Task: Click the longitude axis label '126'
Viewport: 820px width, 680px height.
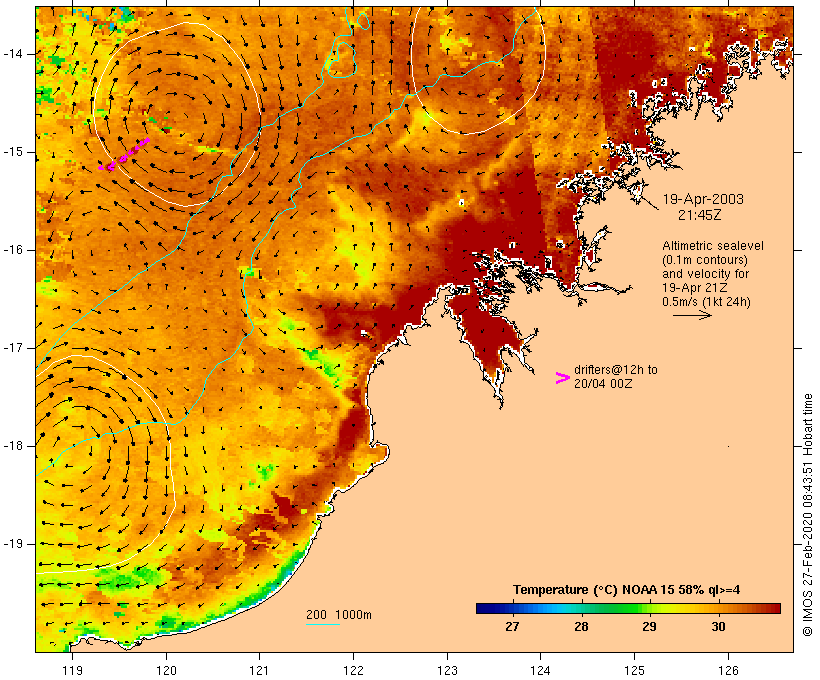Action: click(x=728, y=671)
